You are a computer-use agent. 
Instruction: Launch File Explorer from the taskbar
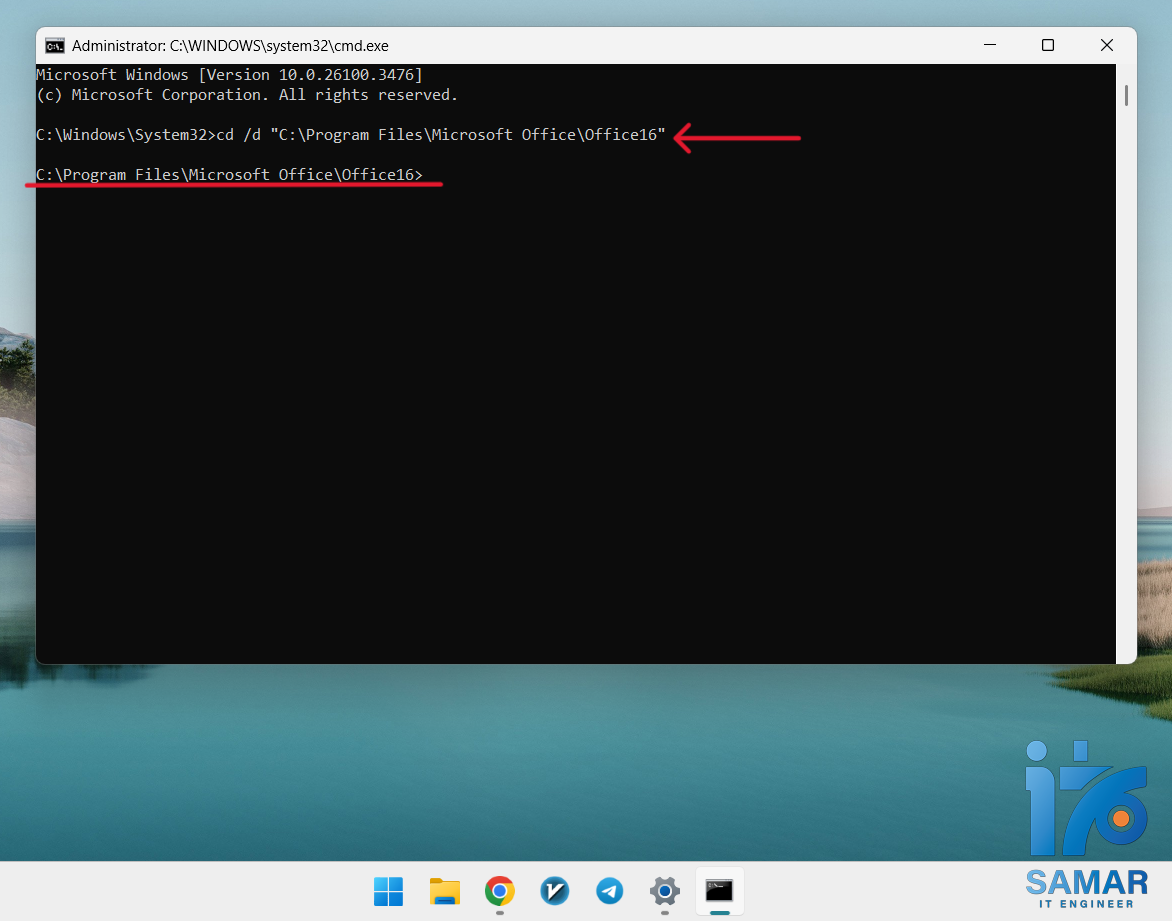click(x=444, y=891)
